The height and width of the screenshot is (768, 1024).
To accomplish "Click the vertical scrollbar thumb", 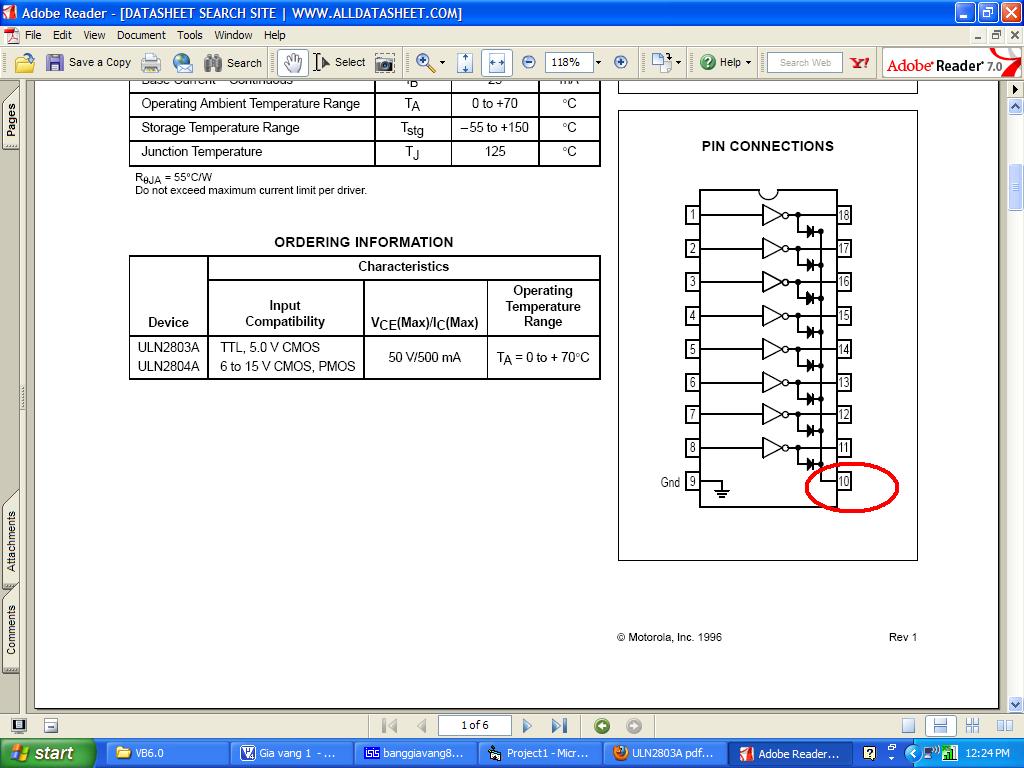I will tap(1015, 187).
